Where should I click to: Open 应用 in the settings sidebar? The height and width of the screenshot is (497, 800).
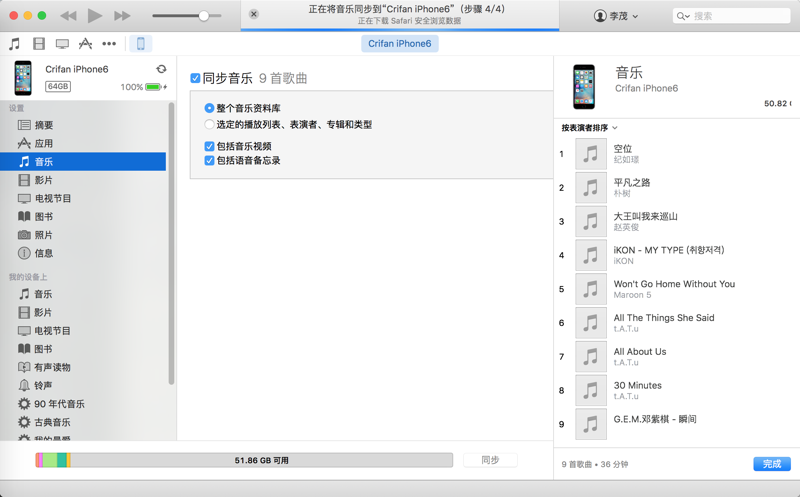pos(84,143)
